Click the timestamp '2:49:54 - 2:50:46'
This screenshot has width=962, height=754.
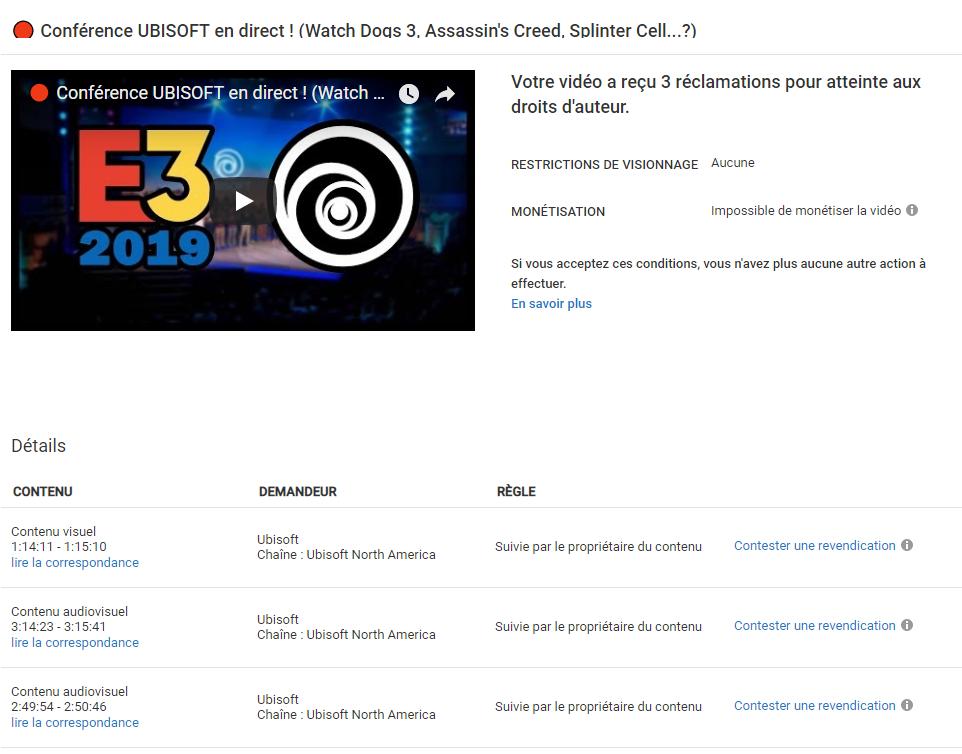(59, 707)
